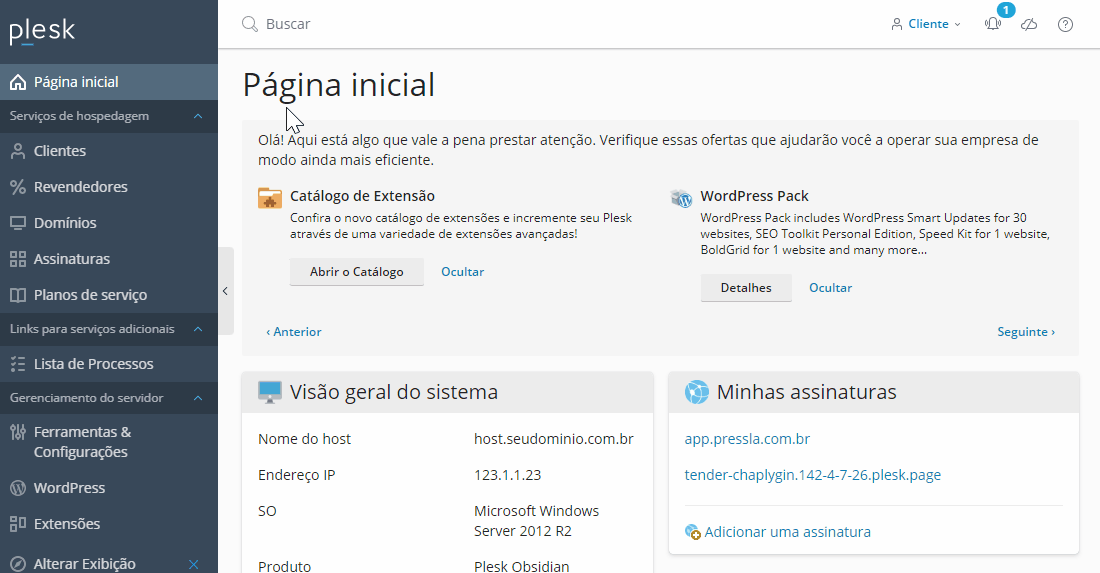This screenshot has width=1100, height=573.
Task: Open Extensões in the sidebar
Action: click(109, 524)
